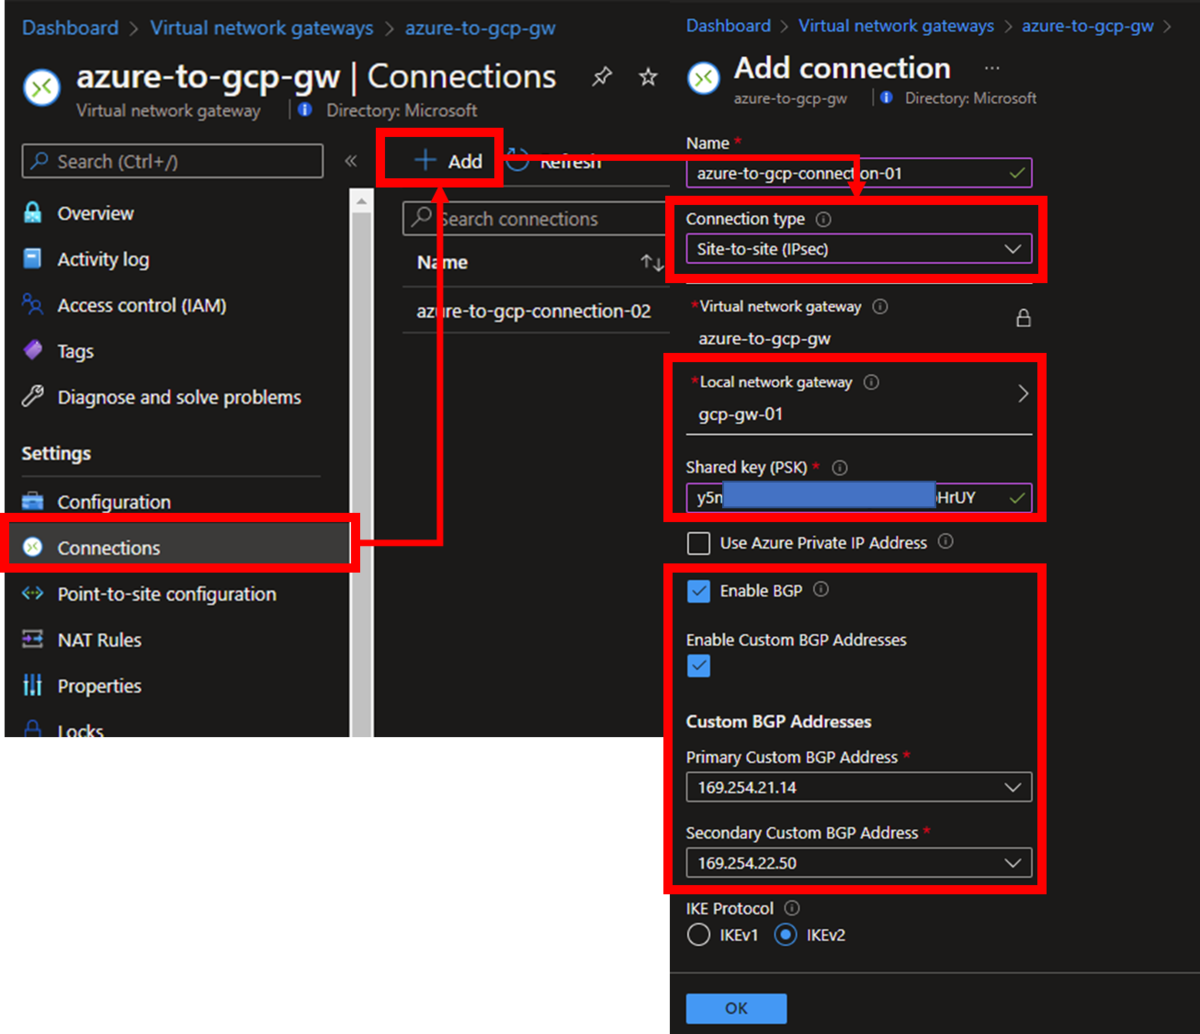Click IKE Protocol info icon
Screen dimensions: 1200x1034
tap(793, 908)
